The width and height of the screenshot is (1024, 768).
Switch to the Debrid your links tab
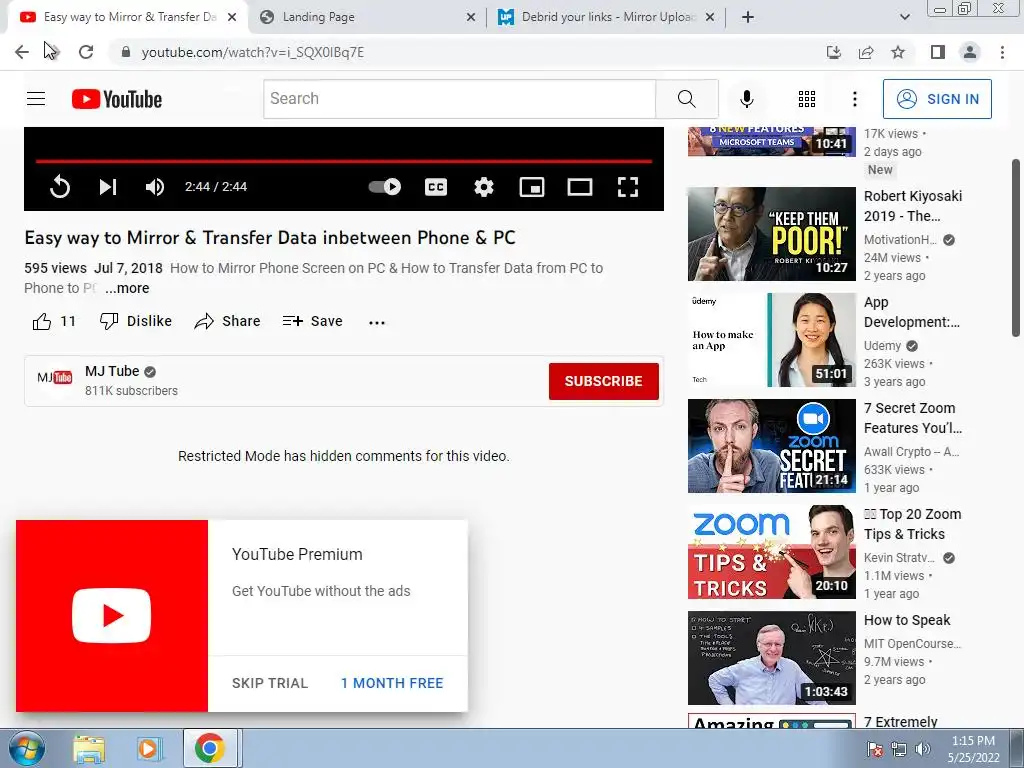(607, 17)
